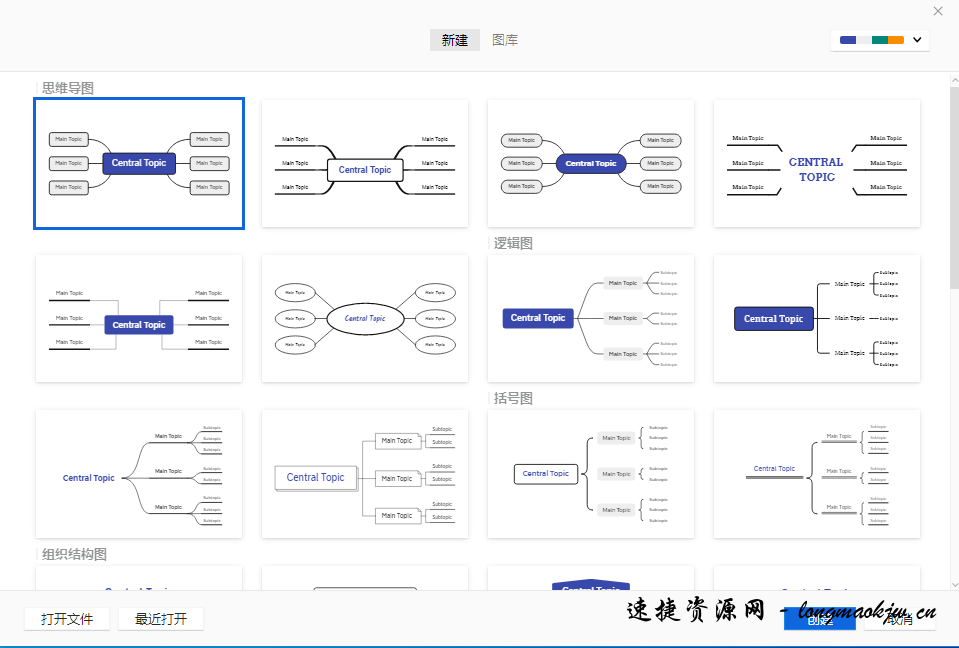Switch to the 新建 tab
The image size is (959, 648).
pyautogui.click(x=454, y=40)
